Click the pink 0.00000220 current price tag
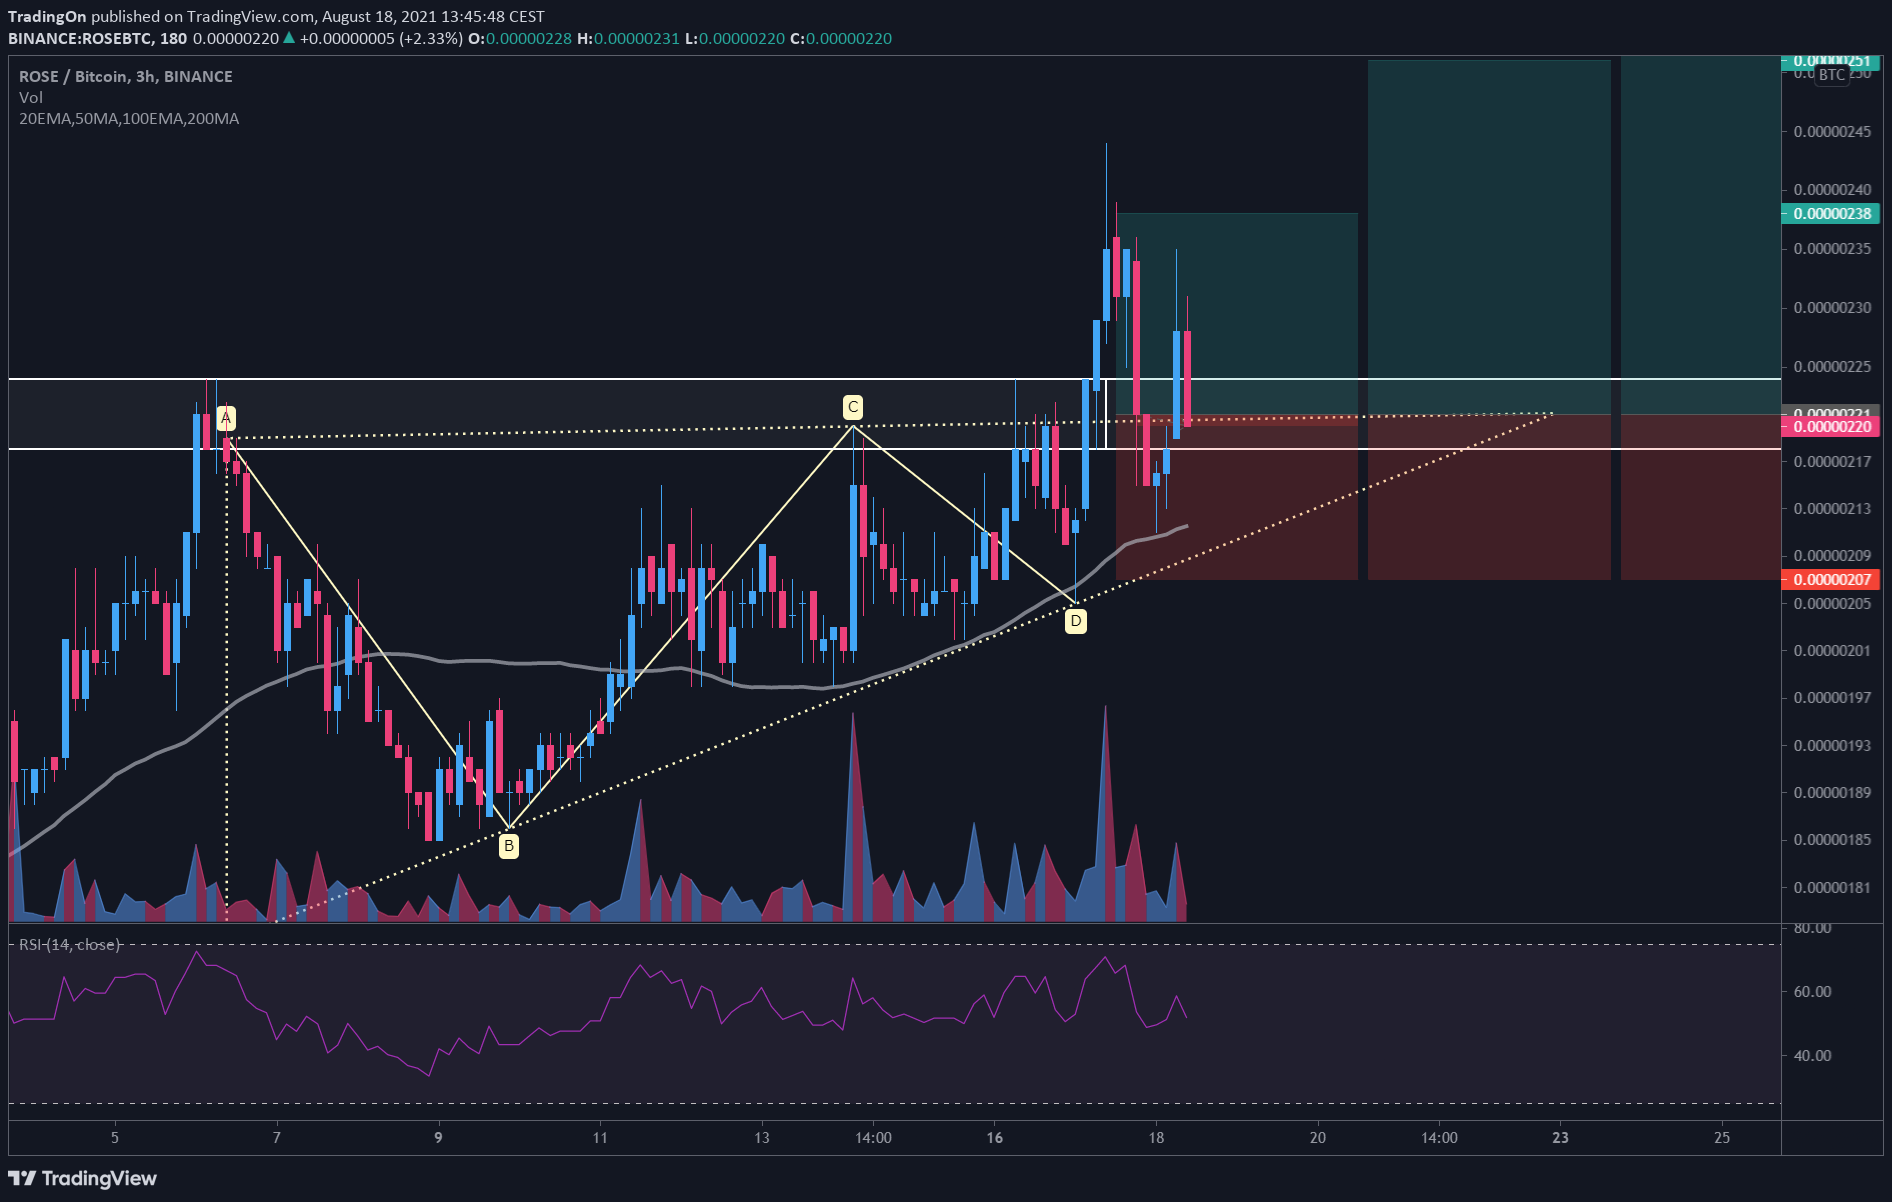 [1831, 427]
